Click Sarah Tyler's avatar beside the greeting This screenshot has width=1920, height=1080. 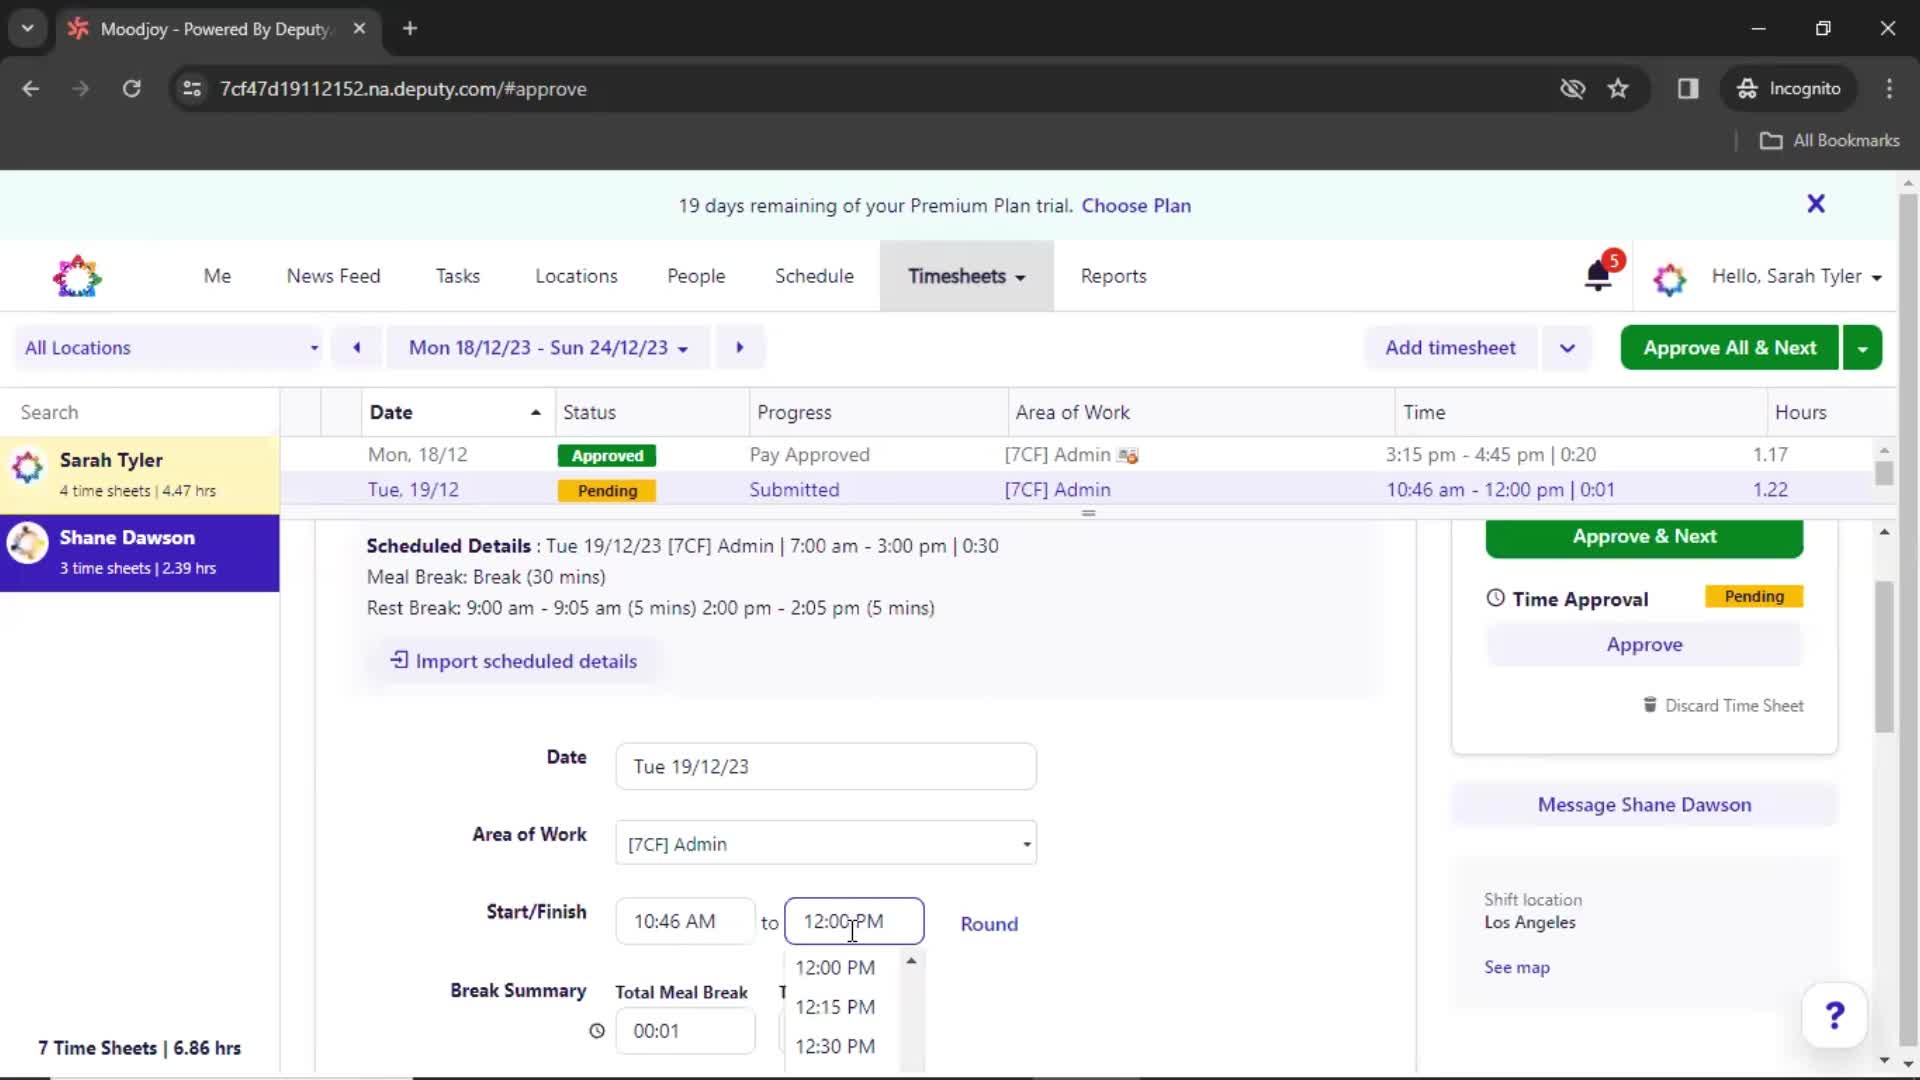point(1669,278)
